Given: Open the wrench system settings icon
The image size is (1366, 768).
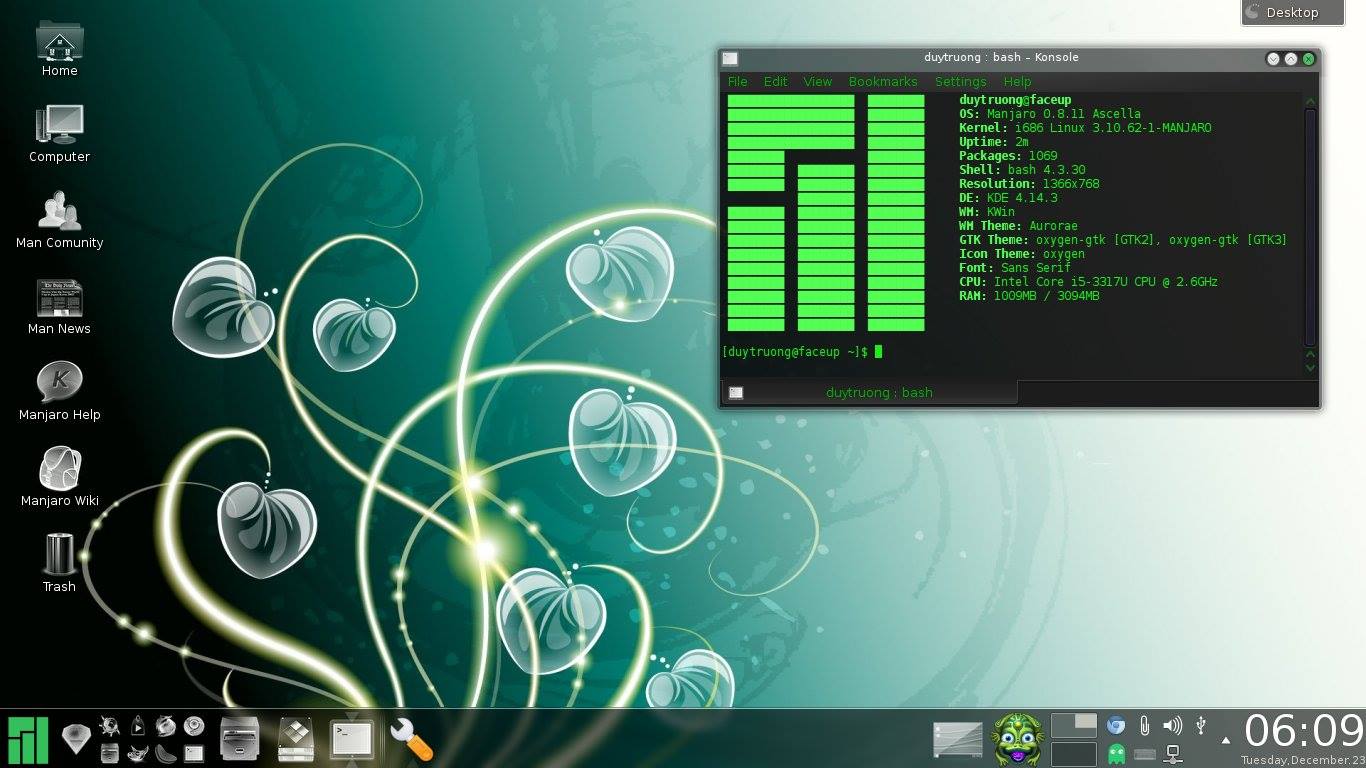Looking at the screenshot, I should [x=411, y=740].
